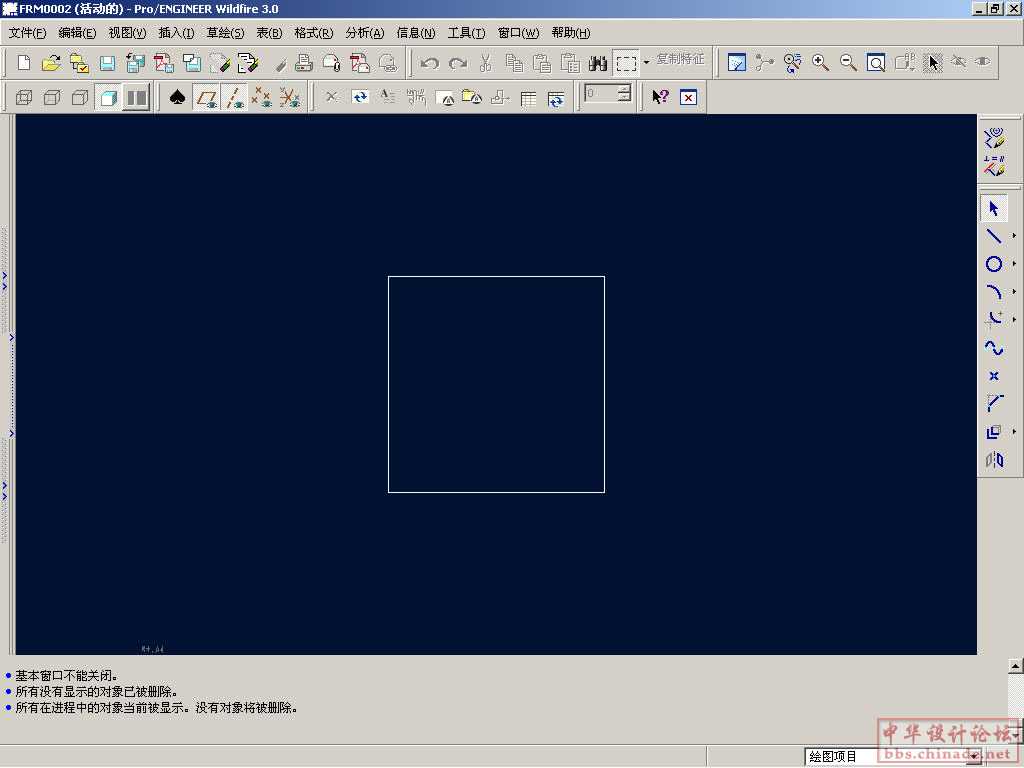Expand the use edge tool flyout arrow
Viewport: 1024px width, 768px height.
click(1014, 432)
